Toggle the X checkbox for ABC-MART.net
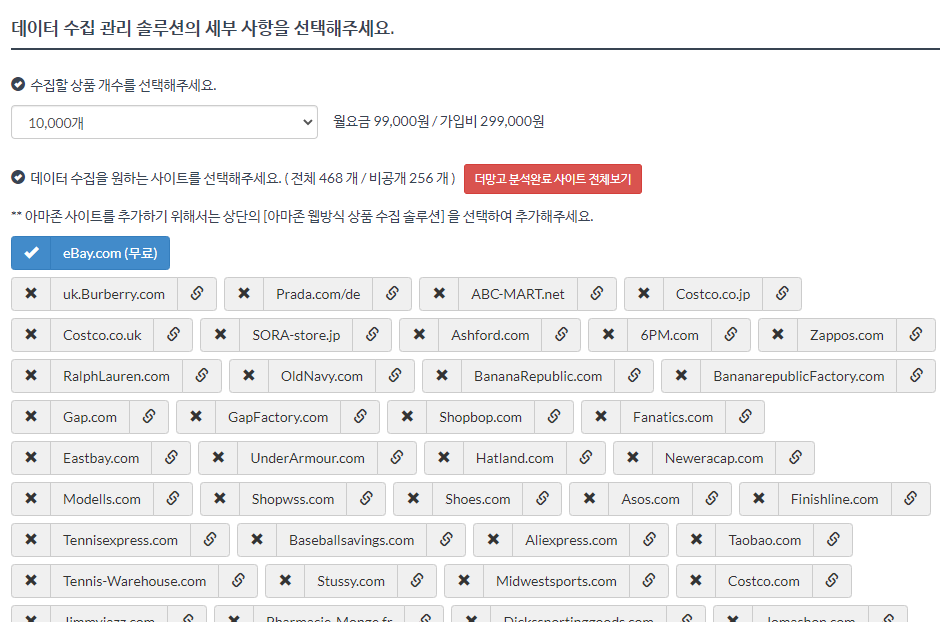The height and width of the screenshot is (622, 940). coord(439,294)
